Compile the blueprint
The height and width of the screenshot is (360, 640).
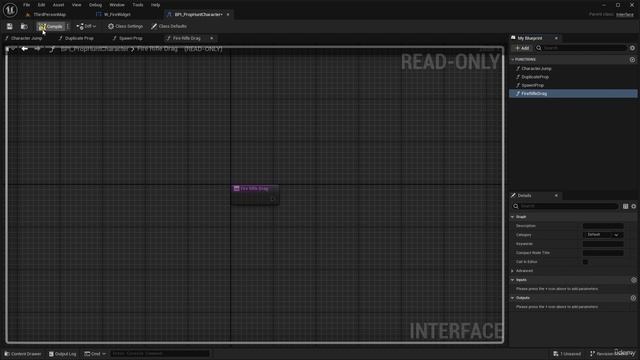51,27
